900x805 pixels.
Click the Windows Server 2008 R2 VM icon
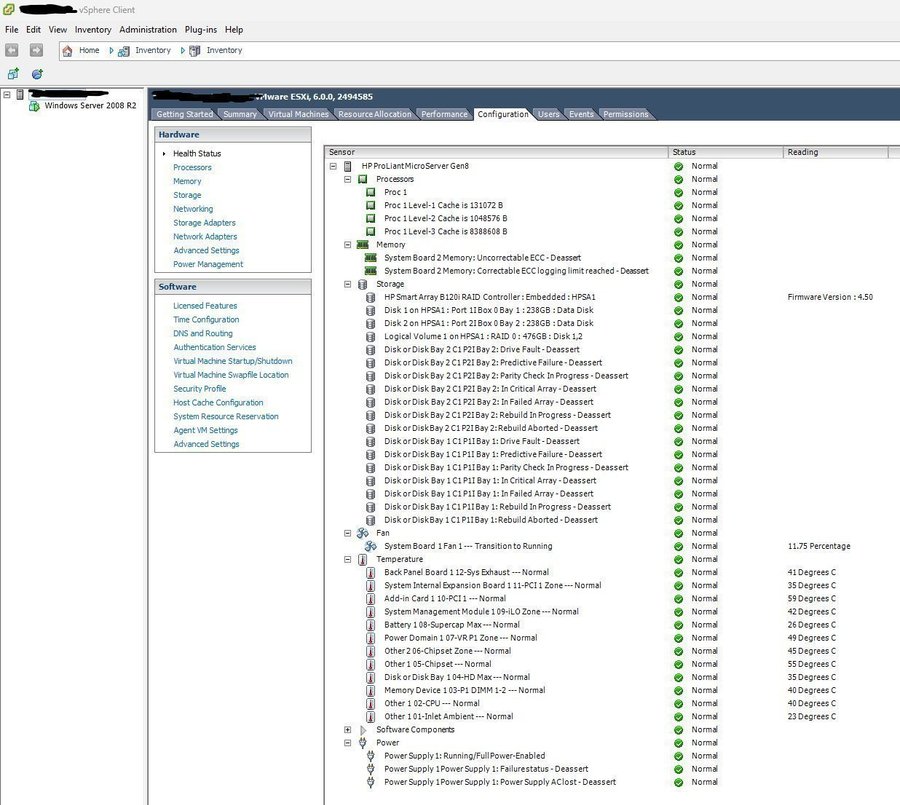point(35,106)
